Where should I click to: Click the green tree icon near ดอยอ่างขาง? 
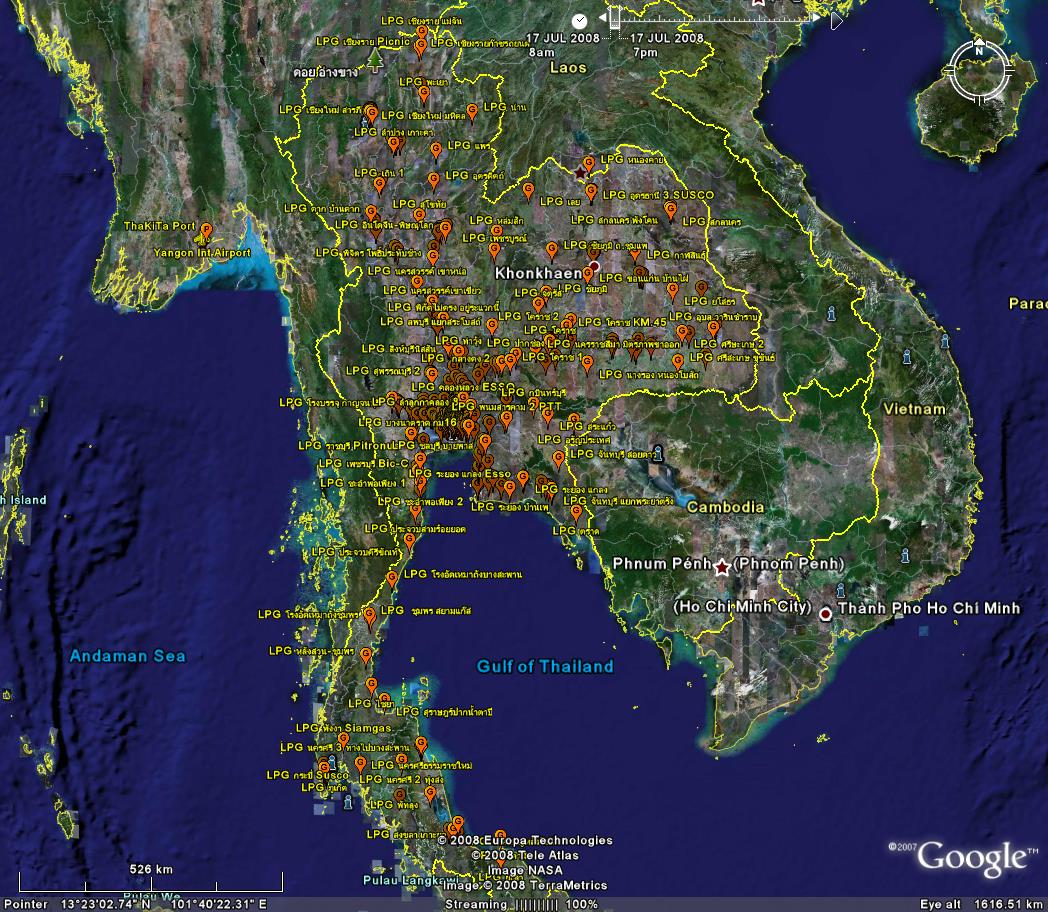point(375,61)
